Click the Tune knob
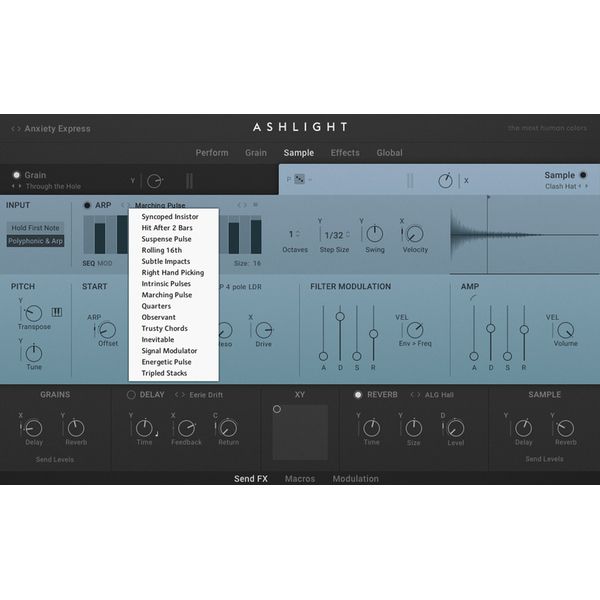 (x=34, y=353)
